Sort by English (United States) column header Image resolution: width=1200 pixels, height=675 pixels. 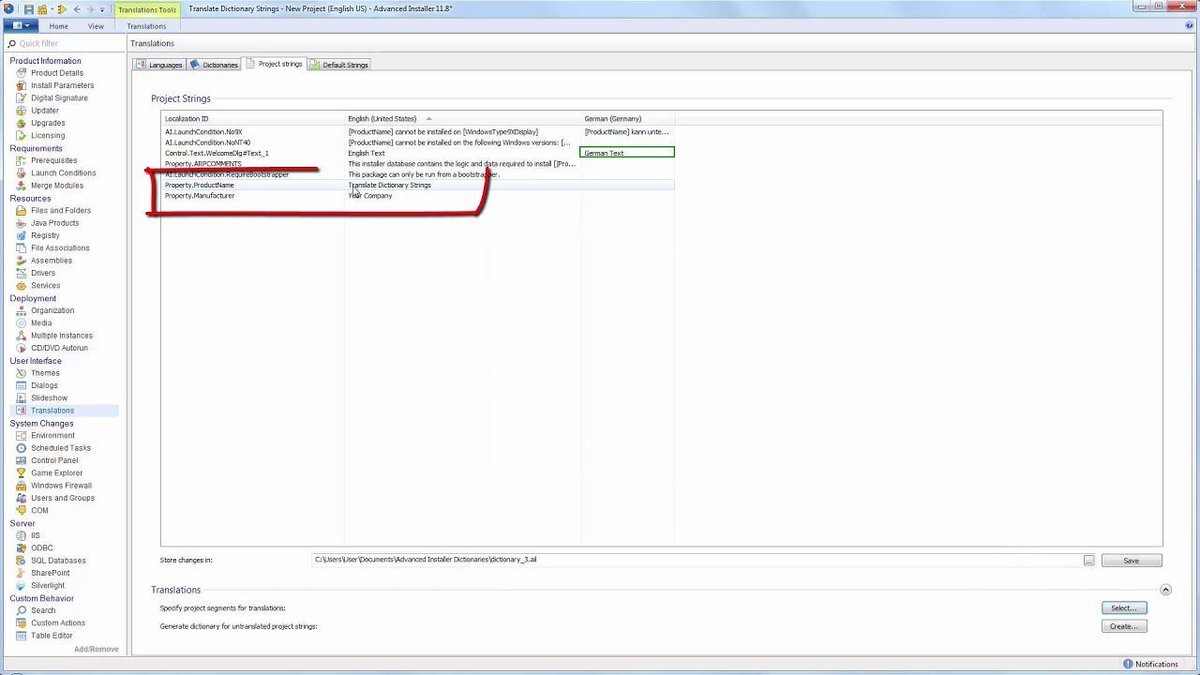(x=463, y=119)
